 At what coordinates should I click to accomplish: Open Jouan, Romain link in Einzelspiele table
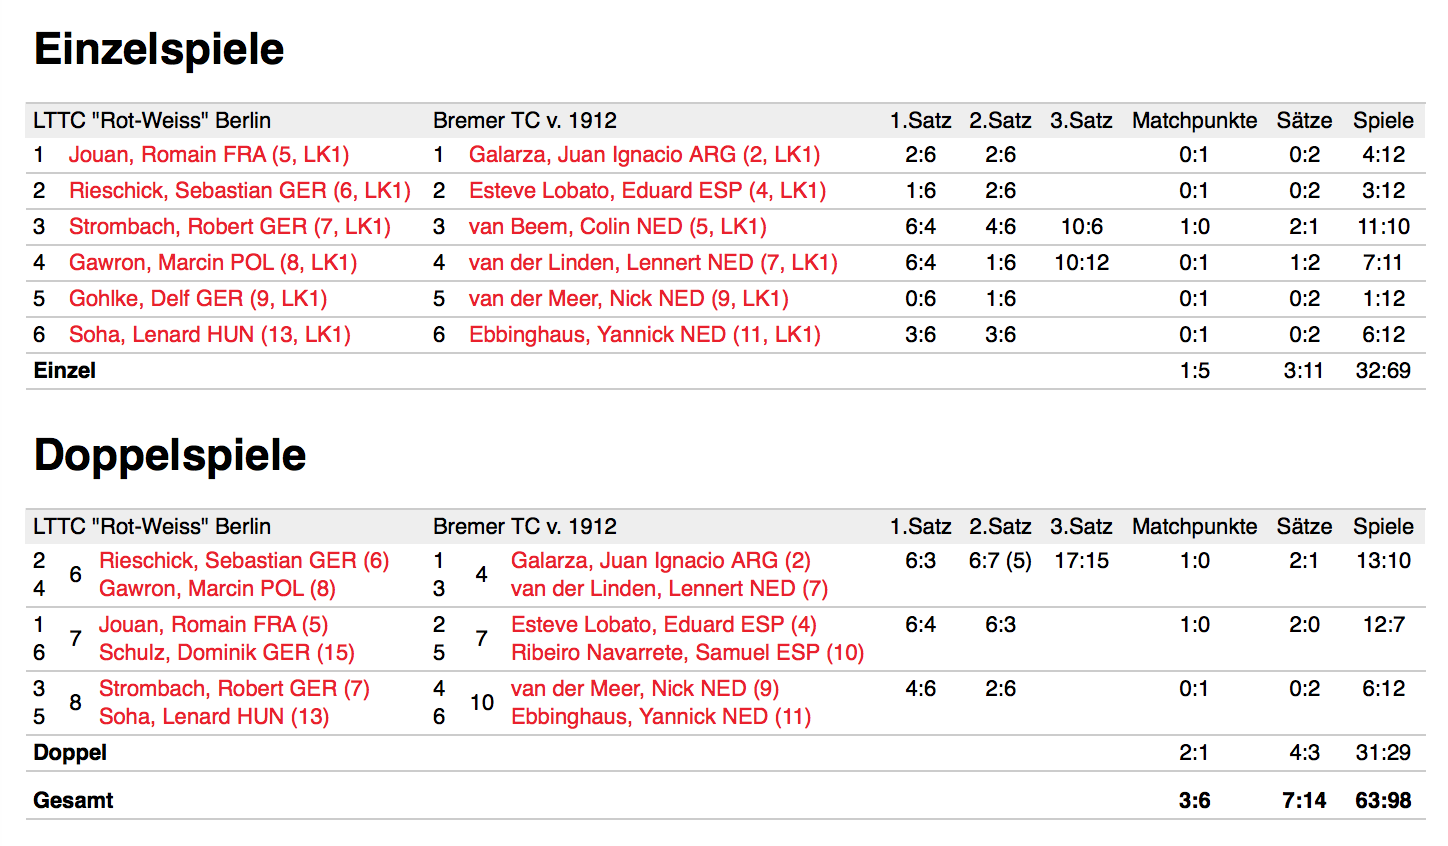(x=208, y=155)
